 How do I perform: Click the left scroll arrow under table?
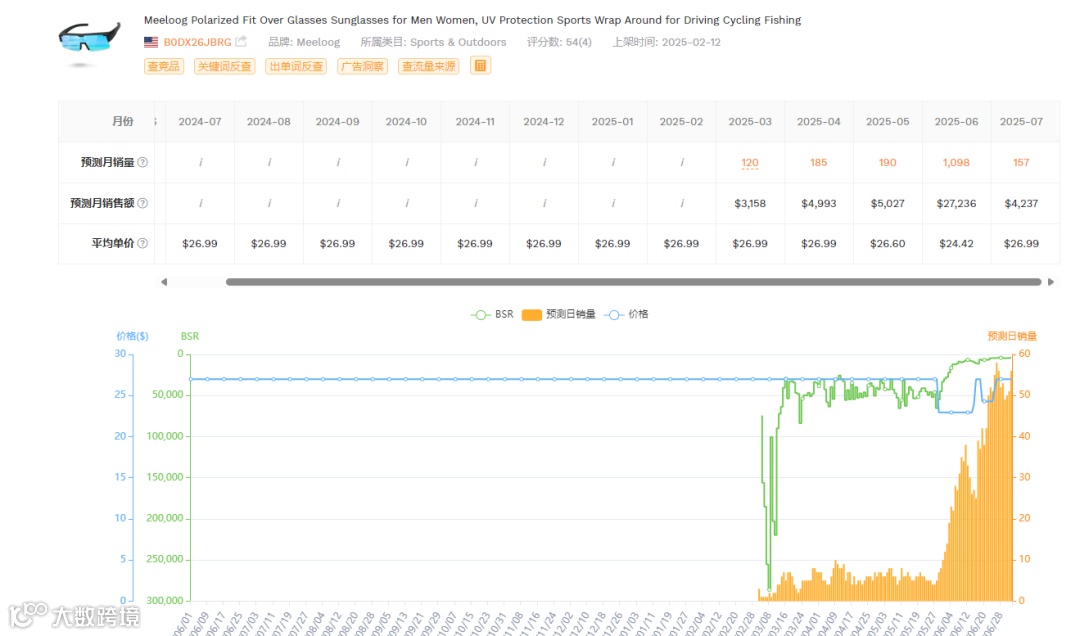[164, 282]
